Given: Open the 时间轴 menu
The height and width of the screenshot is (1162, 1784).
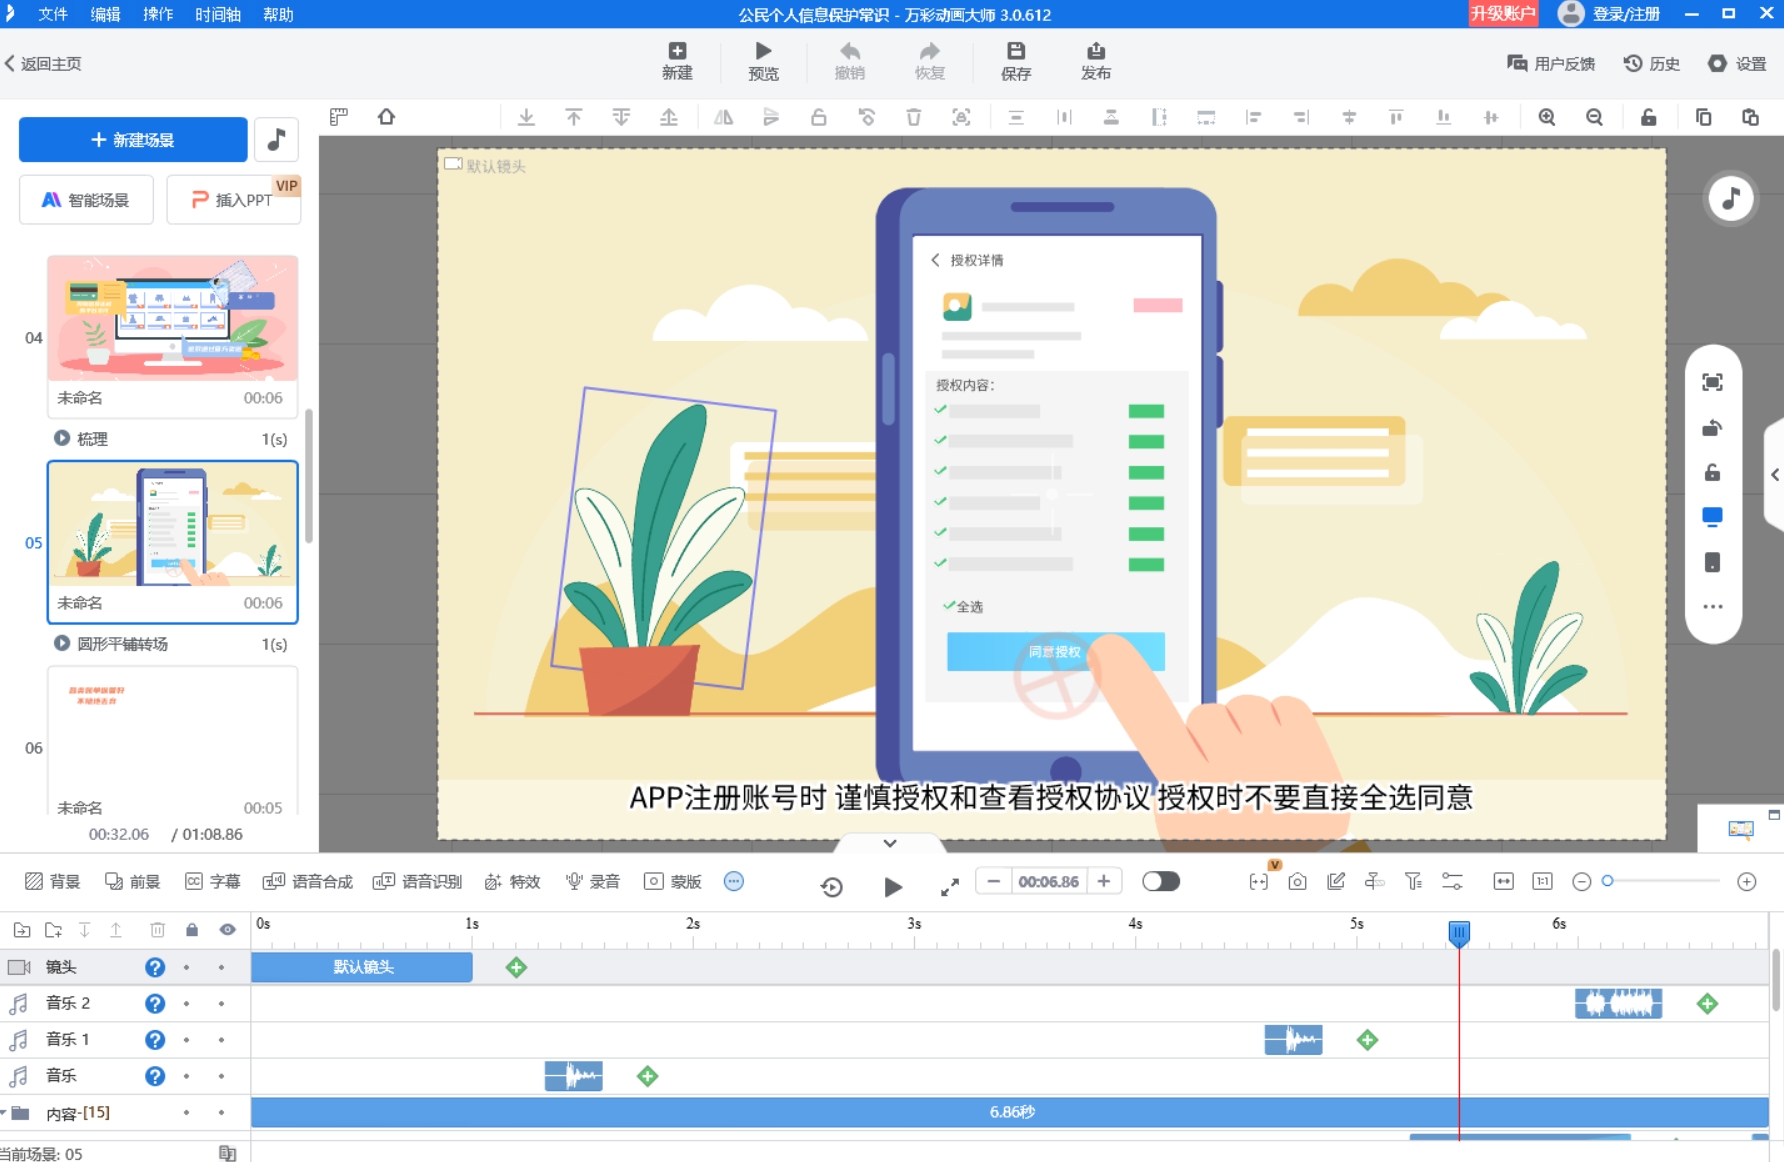Looking at the screenshot, I should pos(218,14).
